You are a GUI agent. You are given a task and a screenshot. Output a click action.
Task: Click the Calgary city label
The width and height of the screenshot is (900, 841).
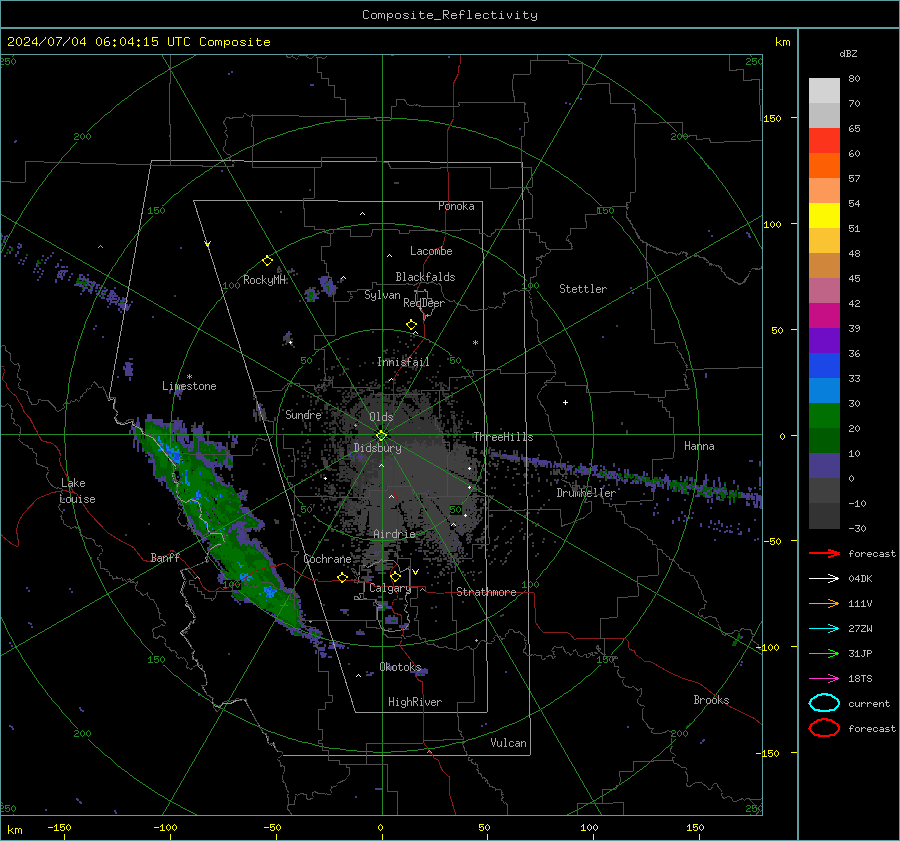pos(390,588)
